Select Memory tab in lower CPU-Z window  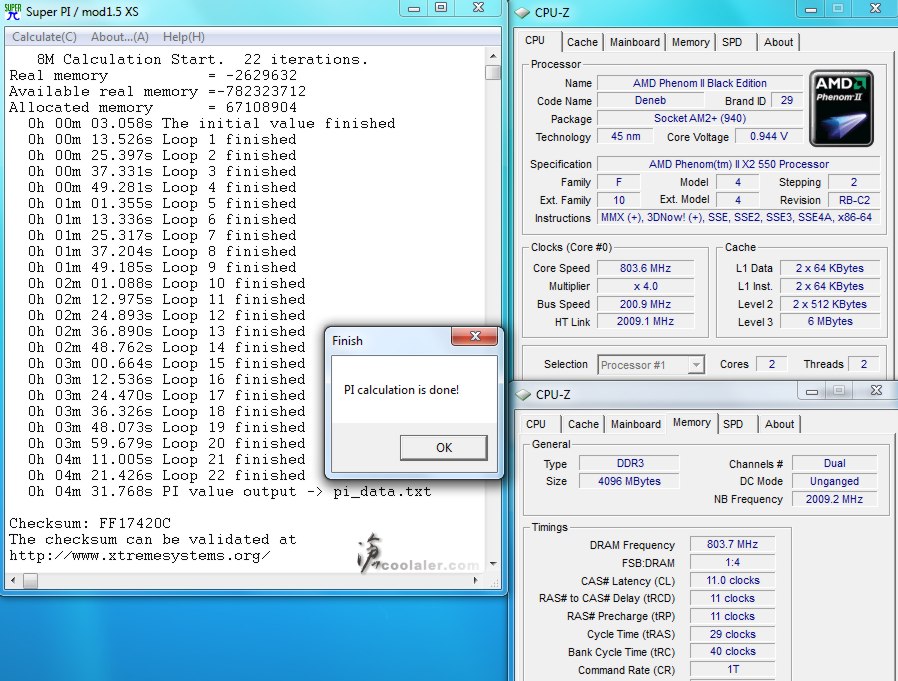point(692,422)
